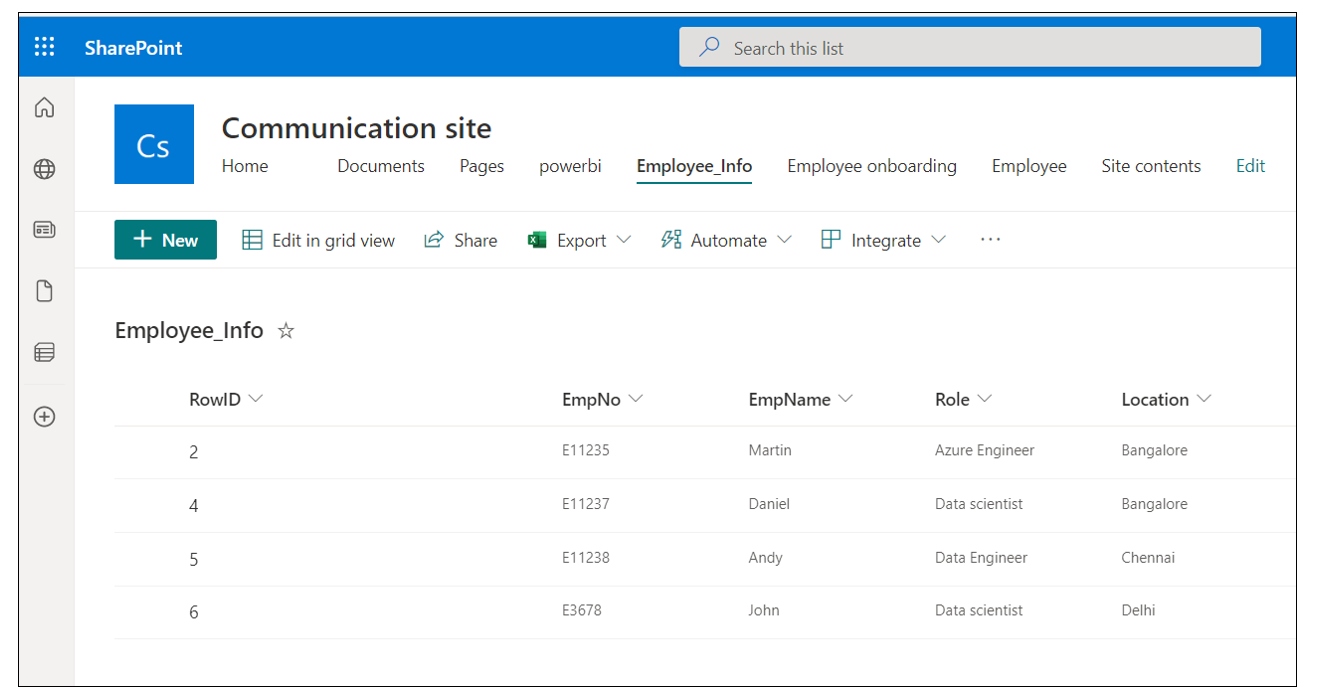This screenshot has height=692, width=1322.
Task: Click the Home icon in left rail
Action: click(x=44, y=108)
